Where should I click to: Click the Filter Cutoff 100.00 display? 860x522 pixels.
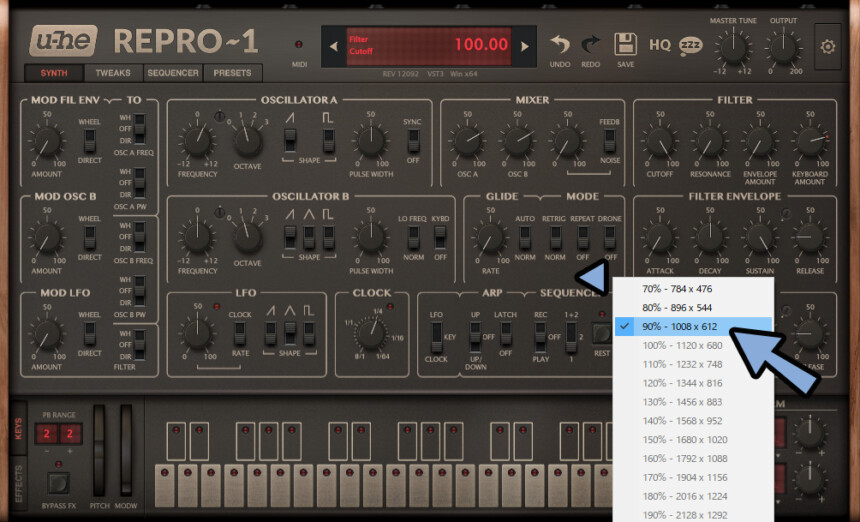coord(429,46)
